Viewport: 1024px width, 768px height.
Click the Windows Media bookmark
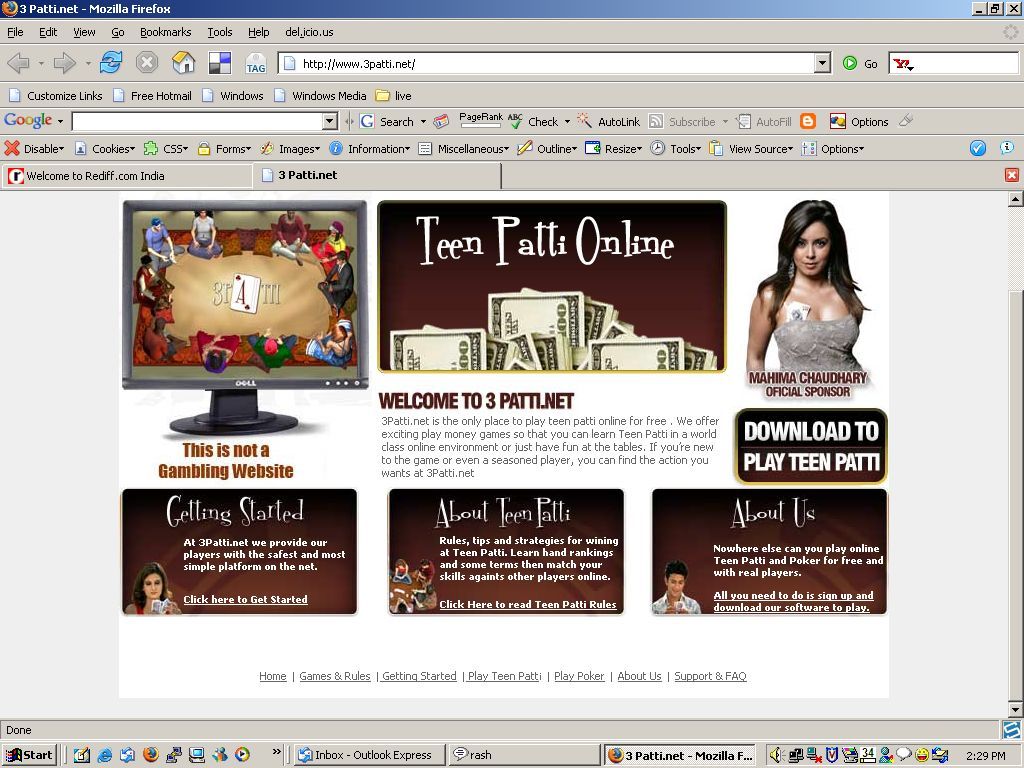tap(320, 96)
